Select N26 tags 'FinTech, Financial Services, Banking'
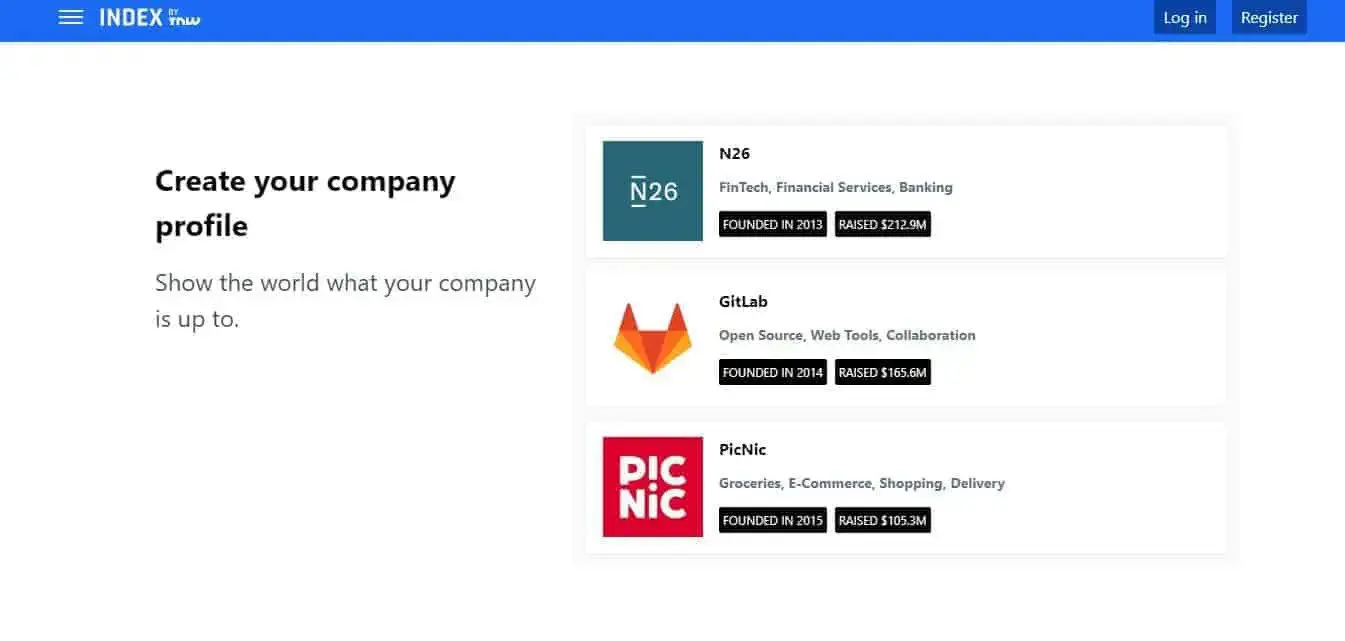 coord(835,188)
